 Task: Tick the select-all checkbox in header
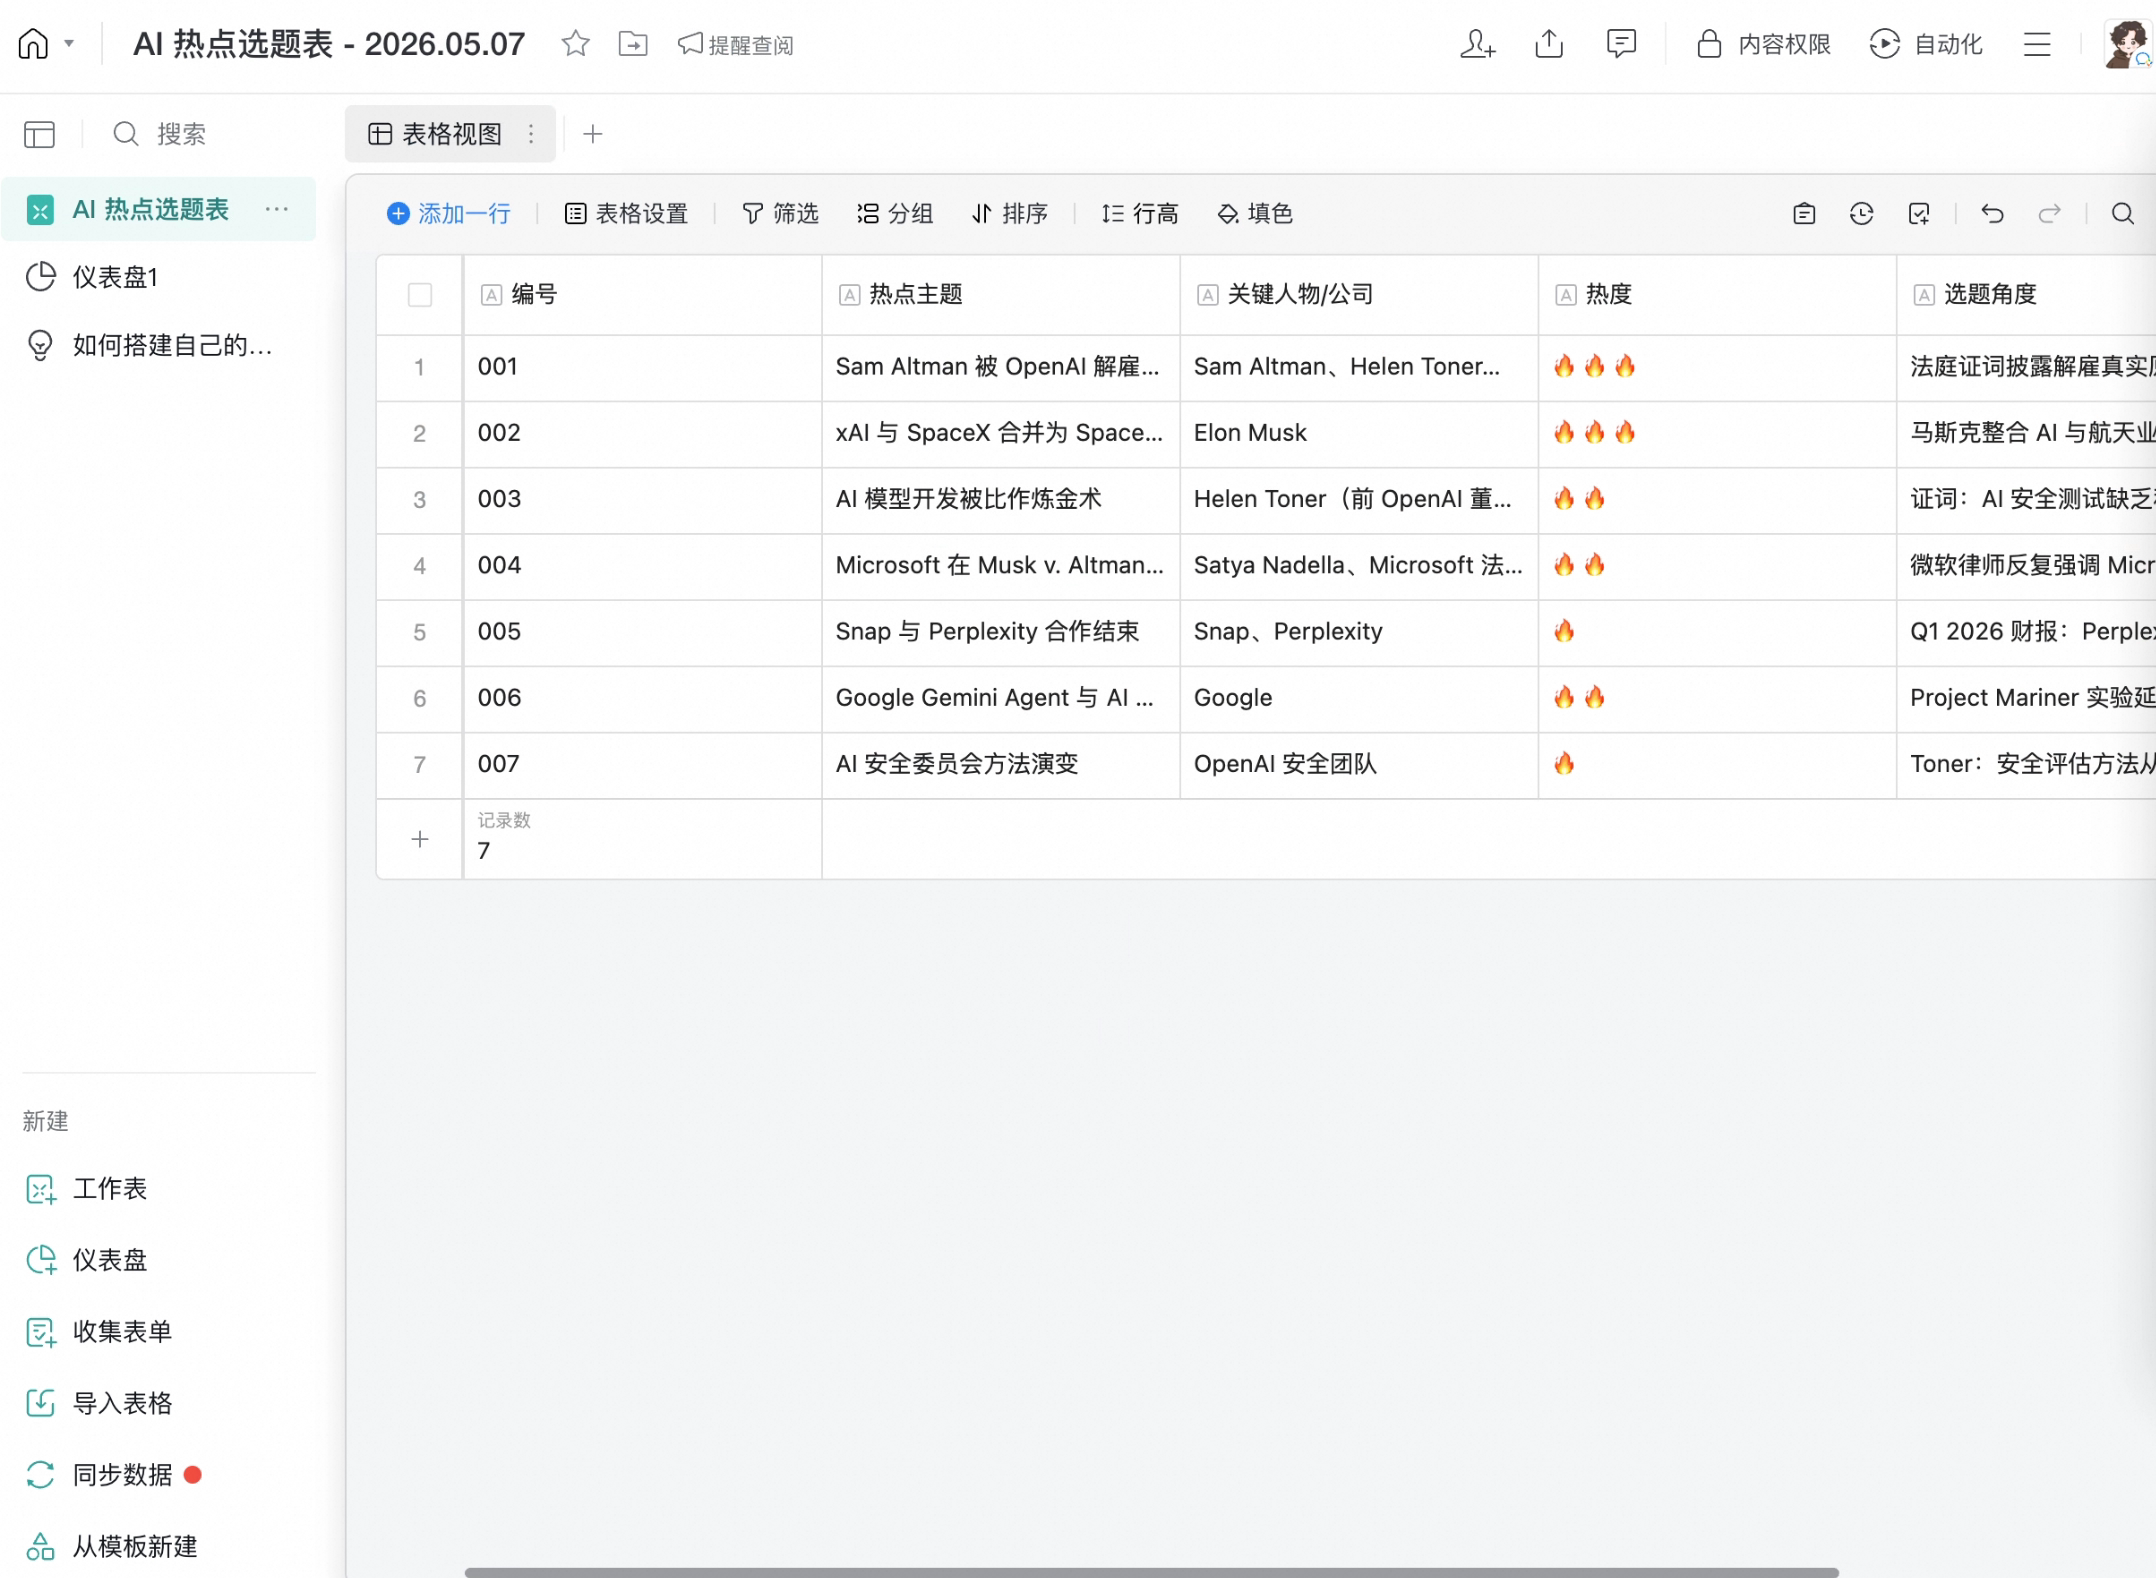(420, 295)
